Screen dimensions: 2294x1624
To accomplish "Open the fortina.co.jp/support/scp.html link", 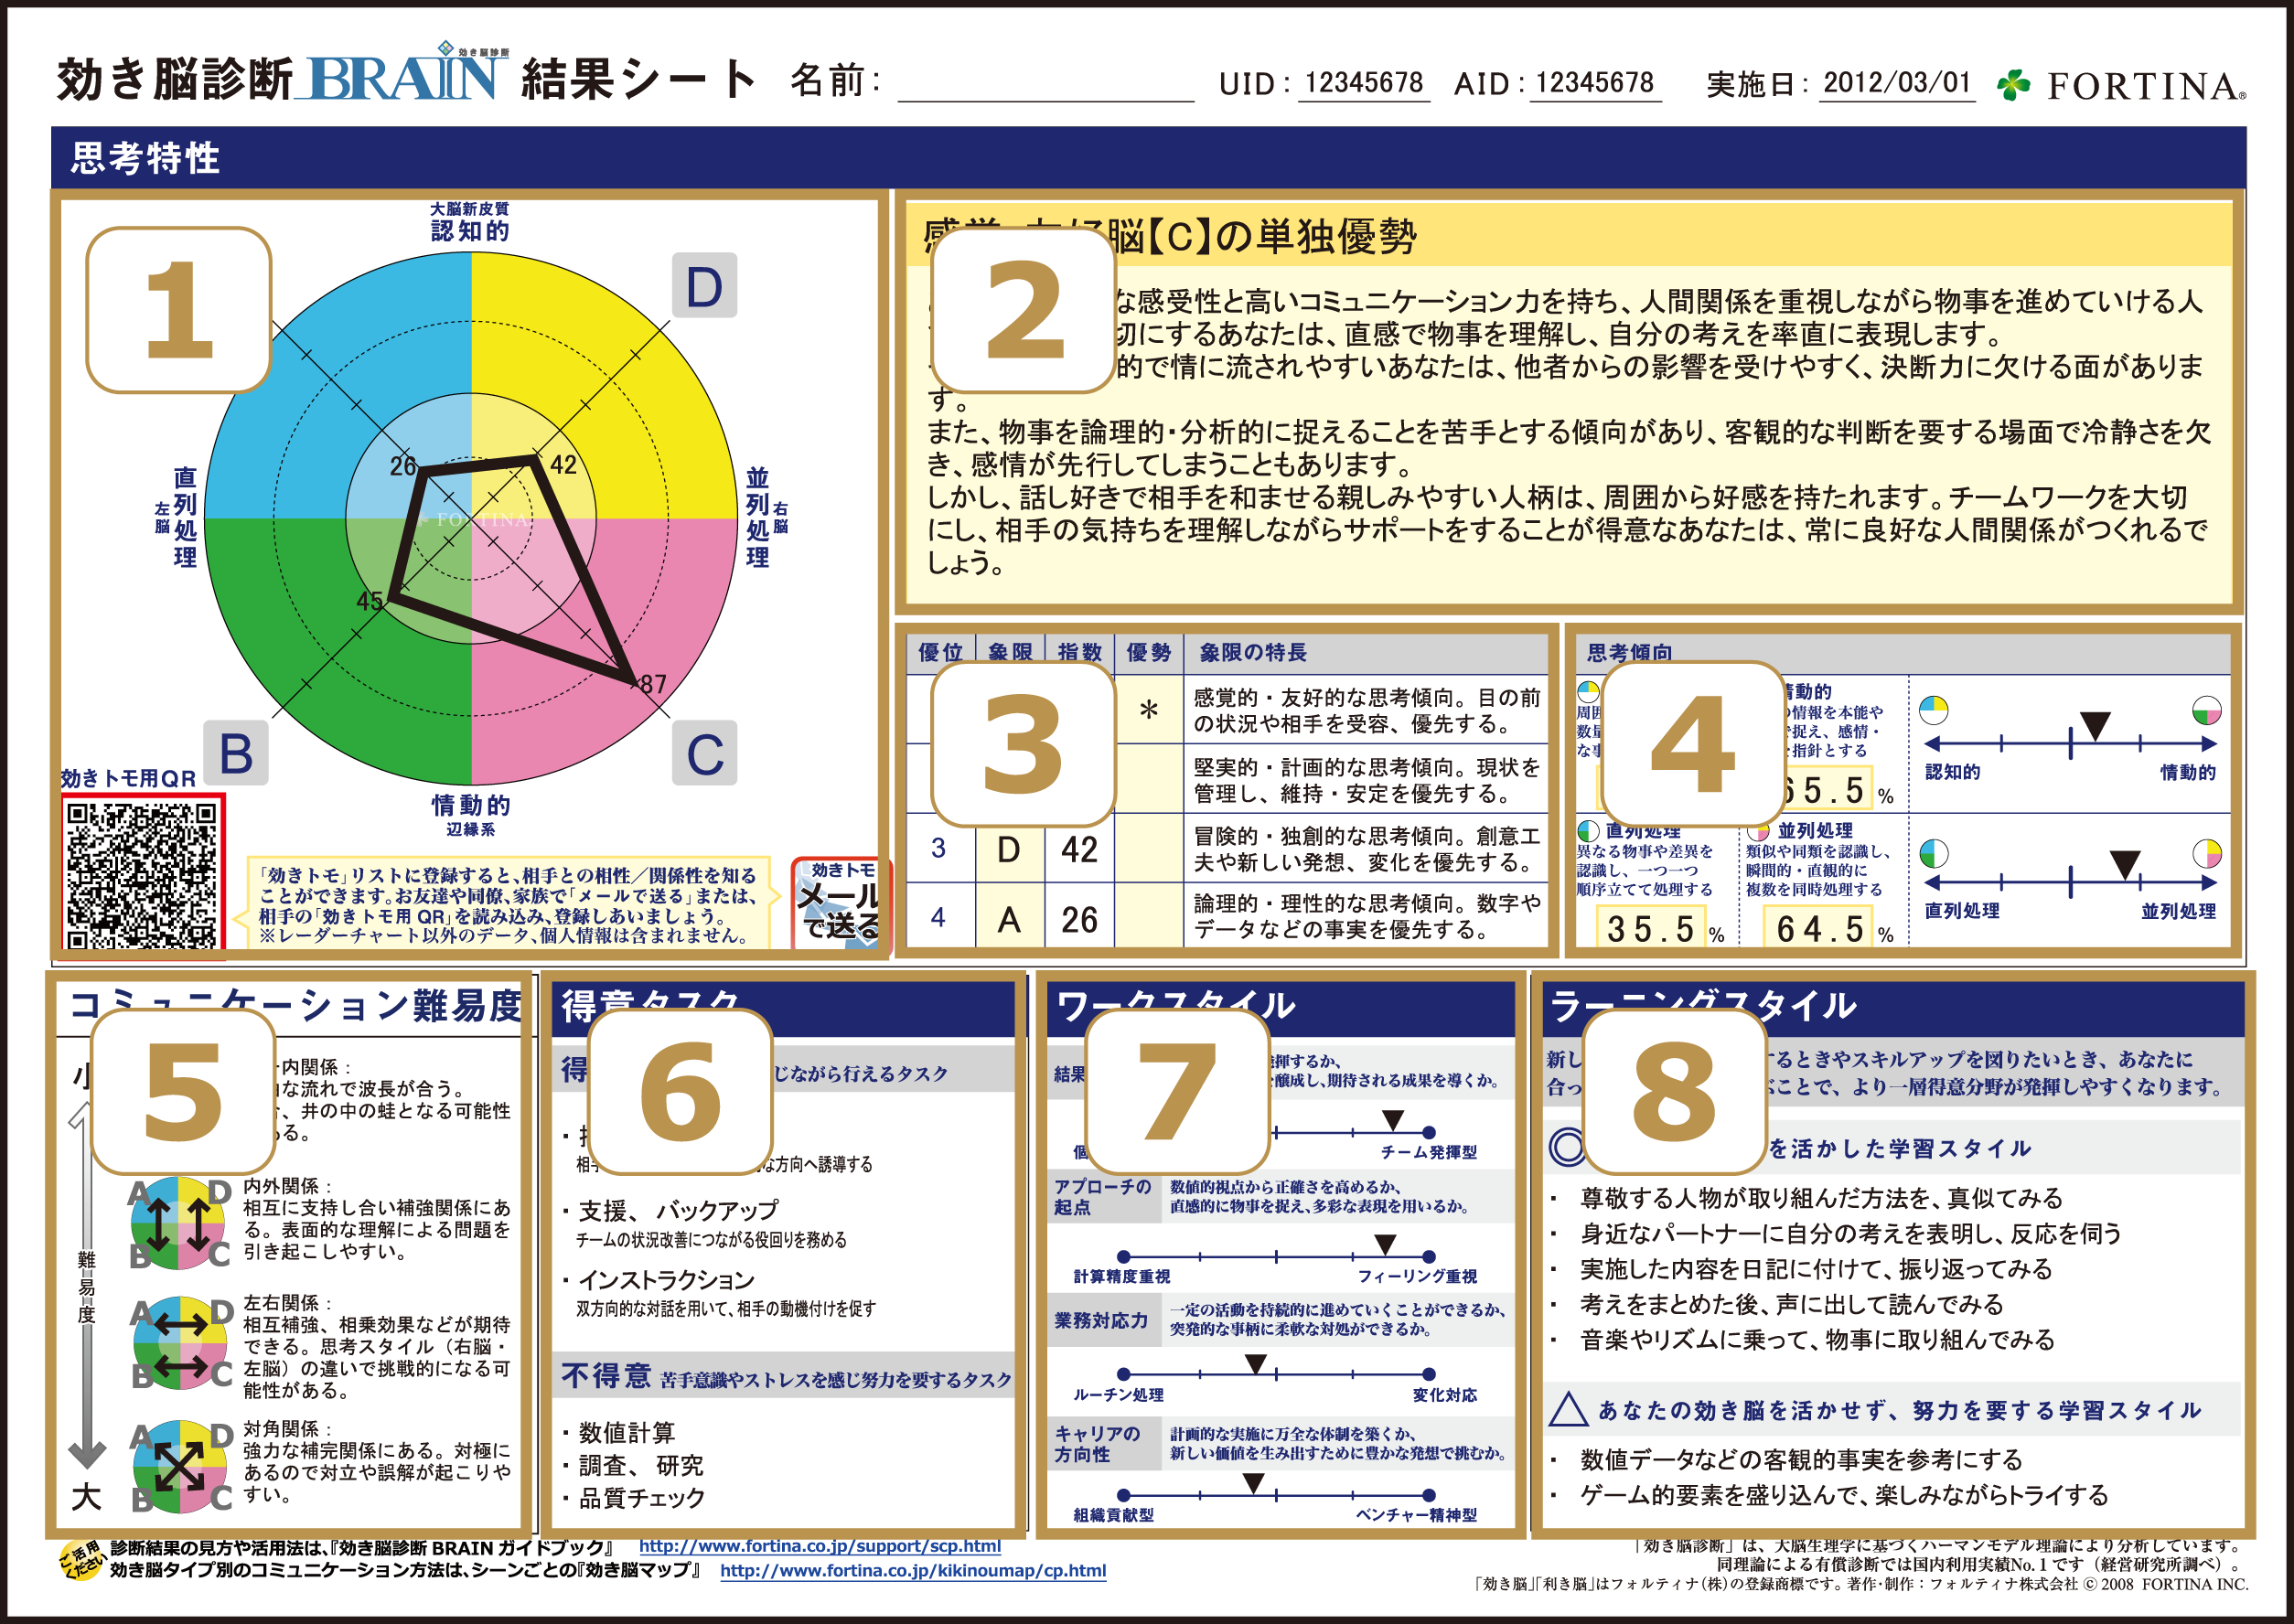I will coord(819,1545).
